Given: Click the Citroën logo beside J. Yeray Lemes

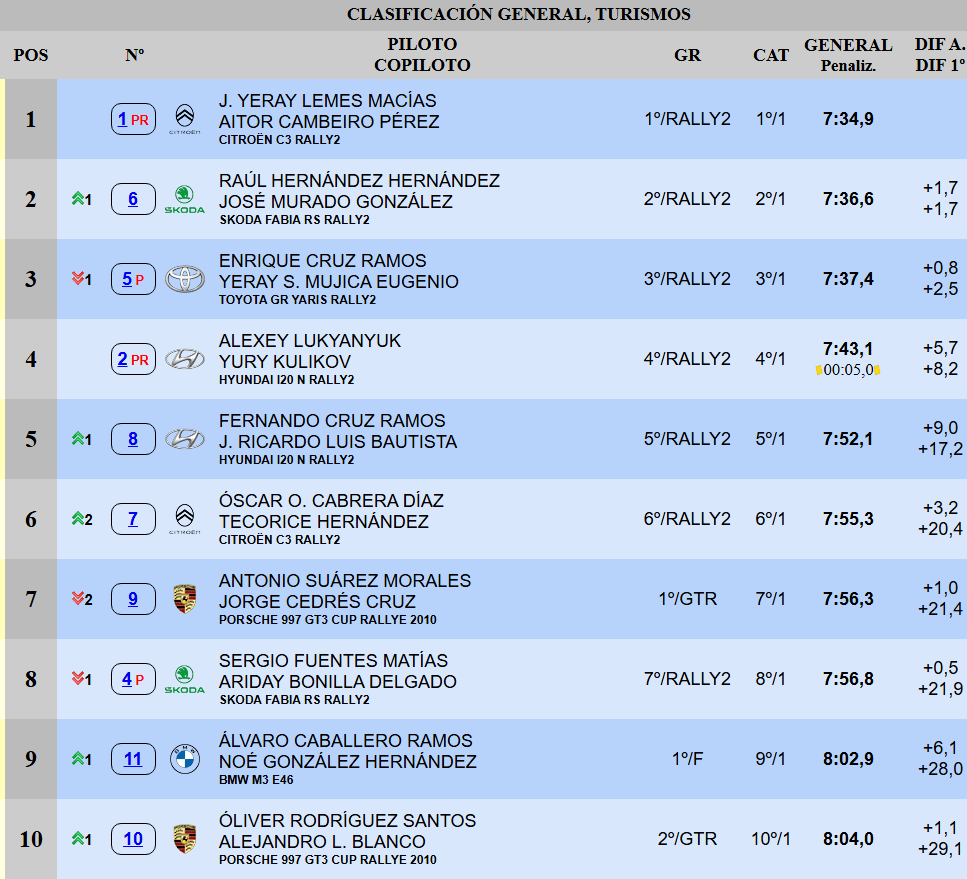Looking at the screenshot, I should click(x=184, y=118).
